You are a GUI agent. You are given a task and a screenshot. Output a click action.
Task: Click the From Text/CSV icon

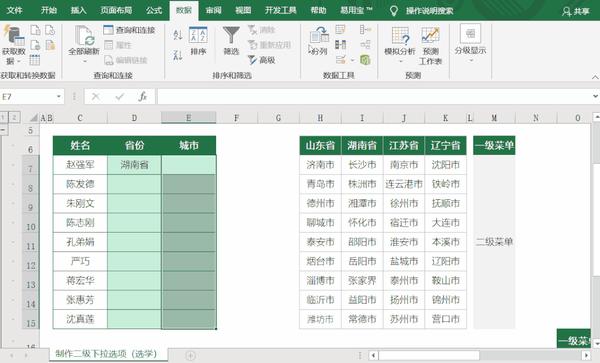pyautogui.click(x=35, y=30)
